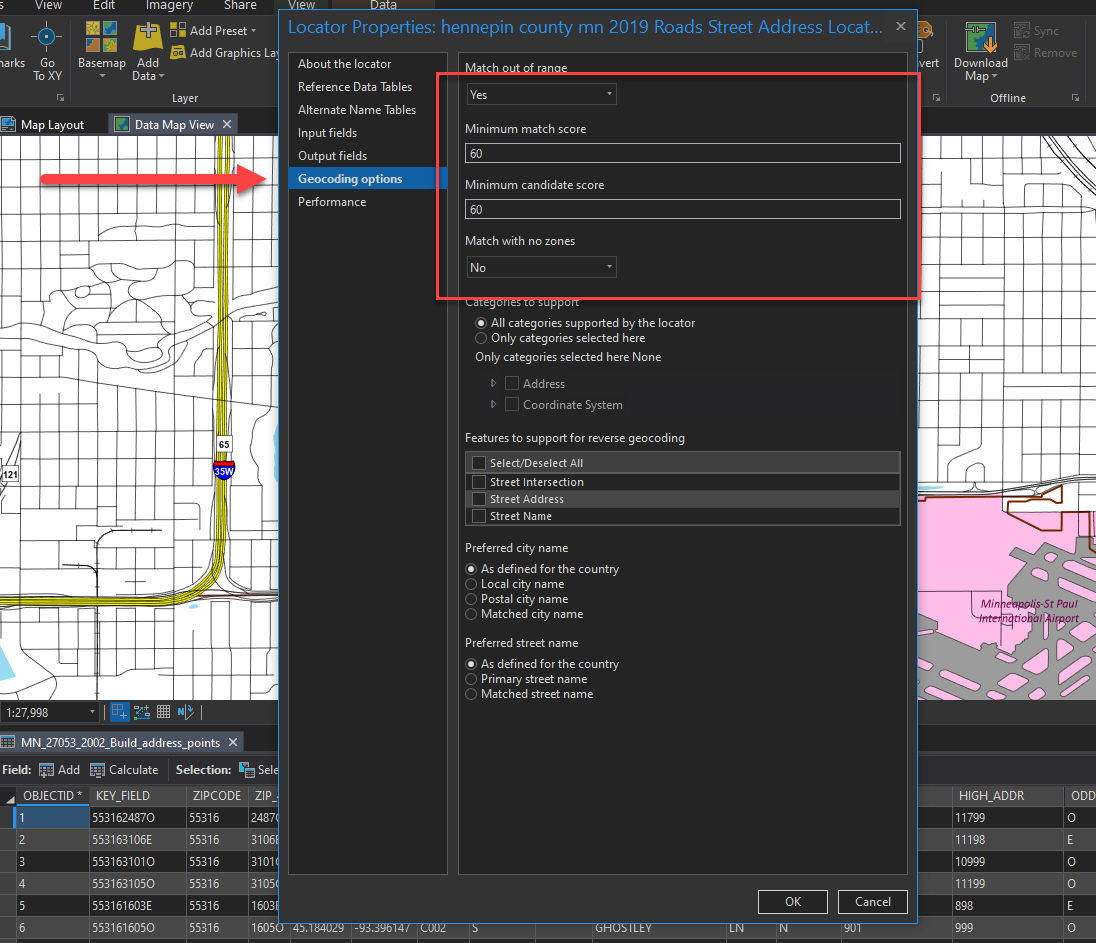1096x943 pixels.
Task: Click the Download Map icon
Action: click(981, 37)
